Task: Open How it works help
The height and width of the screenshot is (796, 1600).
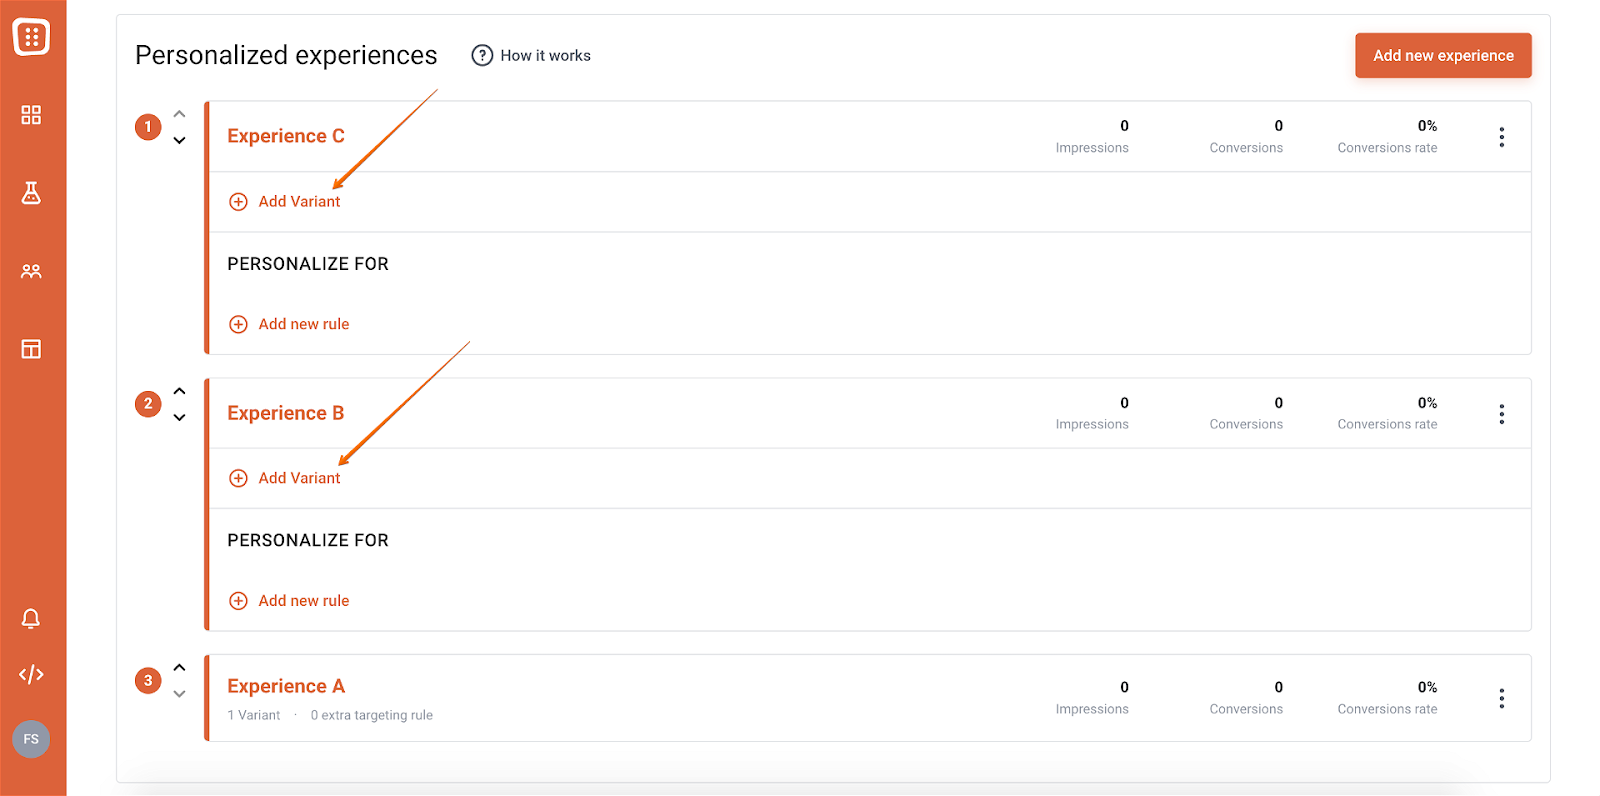Action: click(x=532, y=56)
